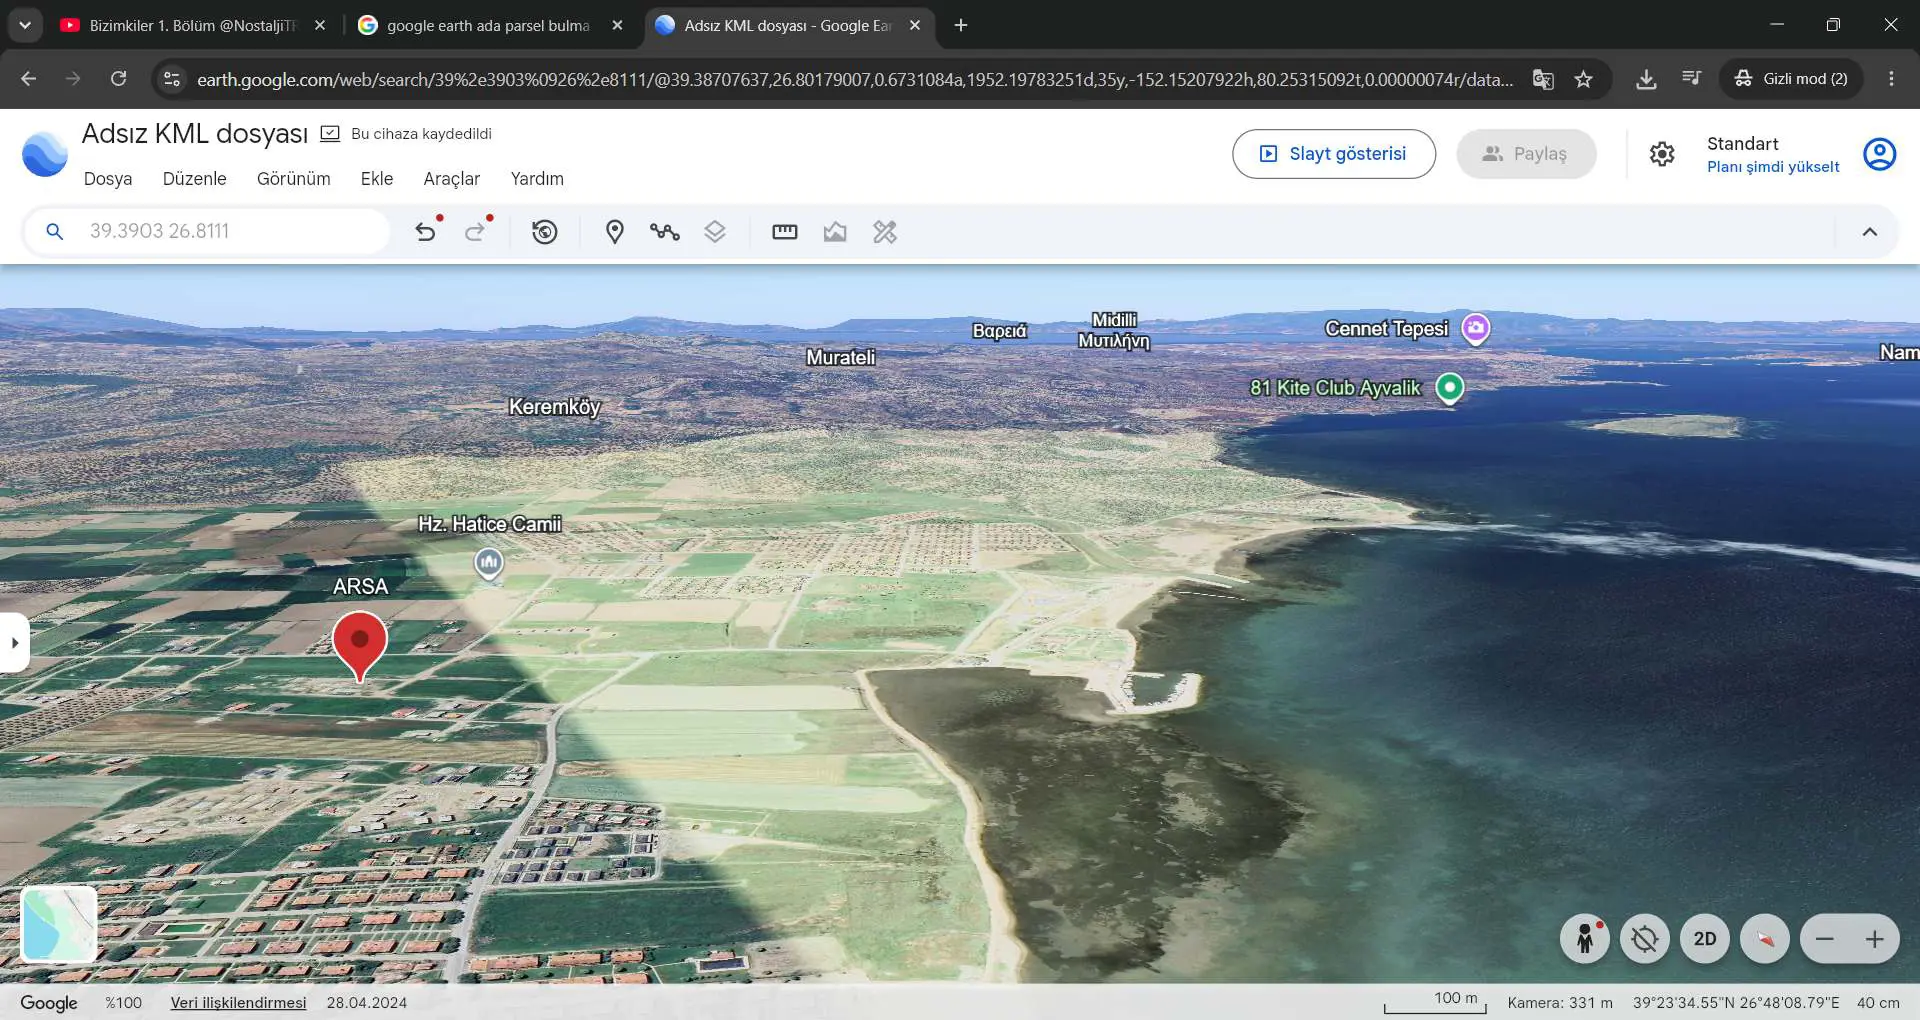Zoom out with the minus button
Screen dimensions: 1920x1020
(1825, 939)
